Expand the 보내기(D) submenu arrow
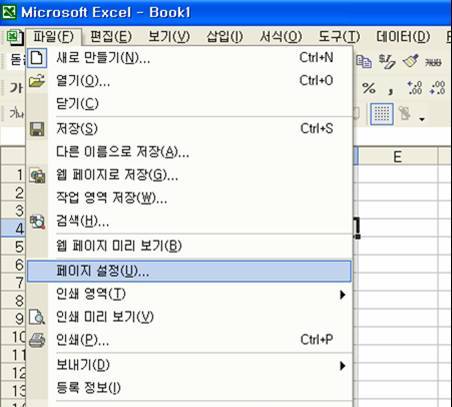 (x=342, y=366)
